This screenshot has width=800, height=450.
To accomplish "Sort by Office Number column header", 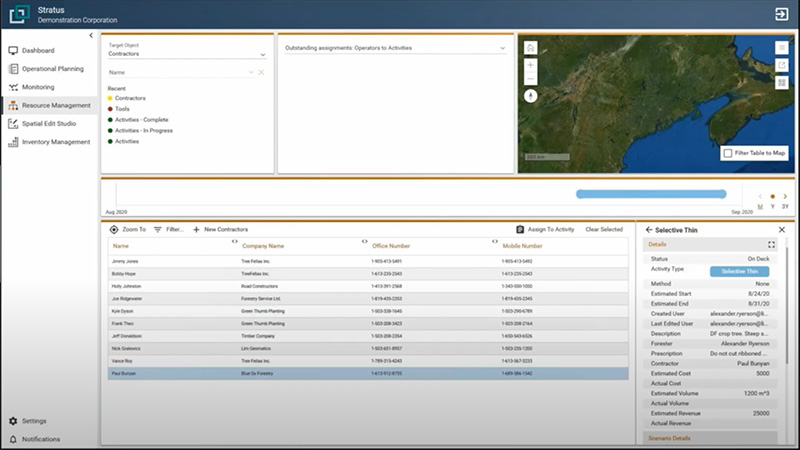I will [391, 246].
